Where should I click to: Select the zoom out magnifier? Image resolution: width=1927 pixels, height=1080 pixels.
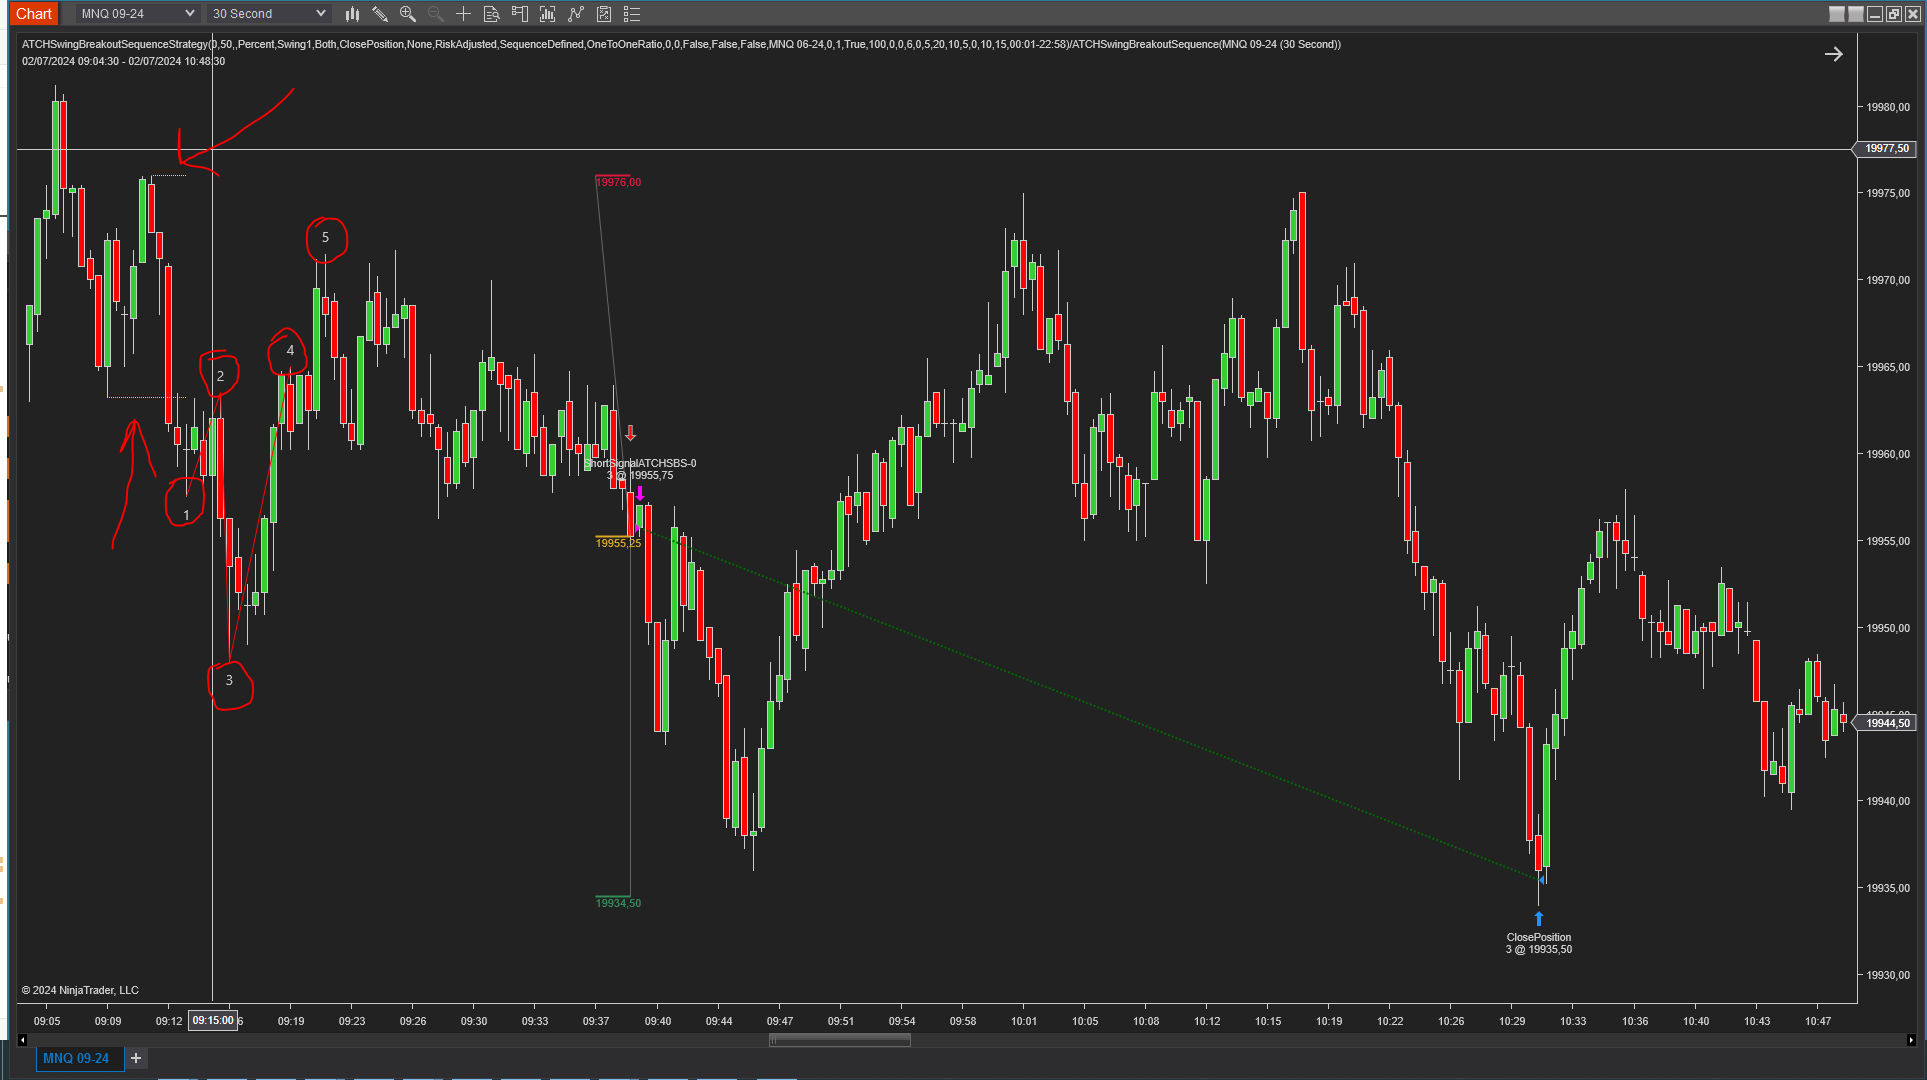tap(436, 14)
